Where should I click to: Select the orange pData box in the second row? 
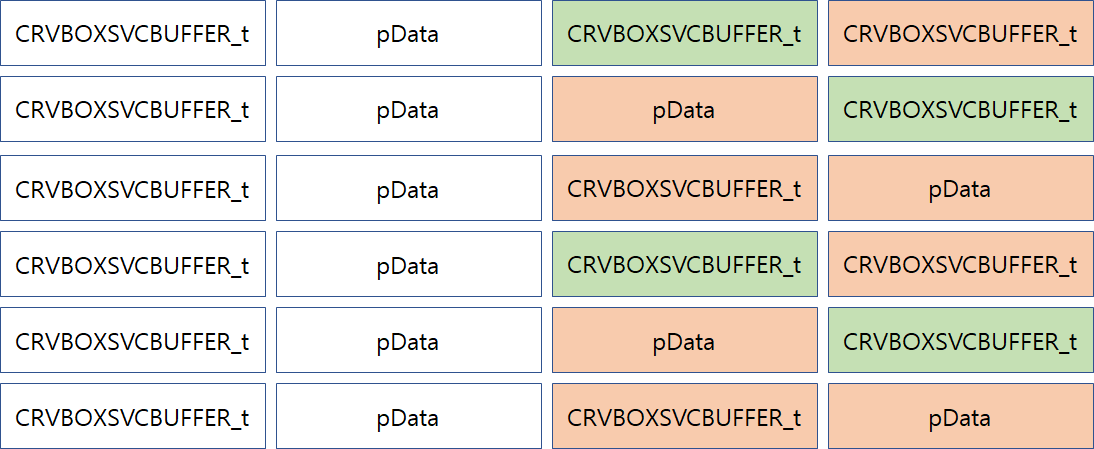click(x=684, y=109)
